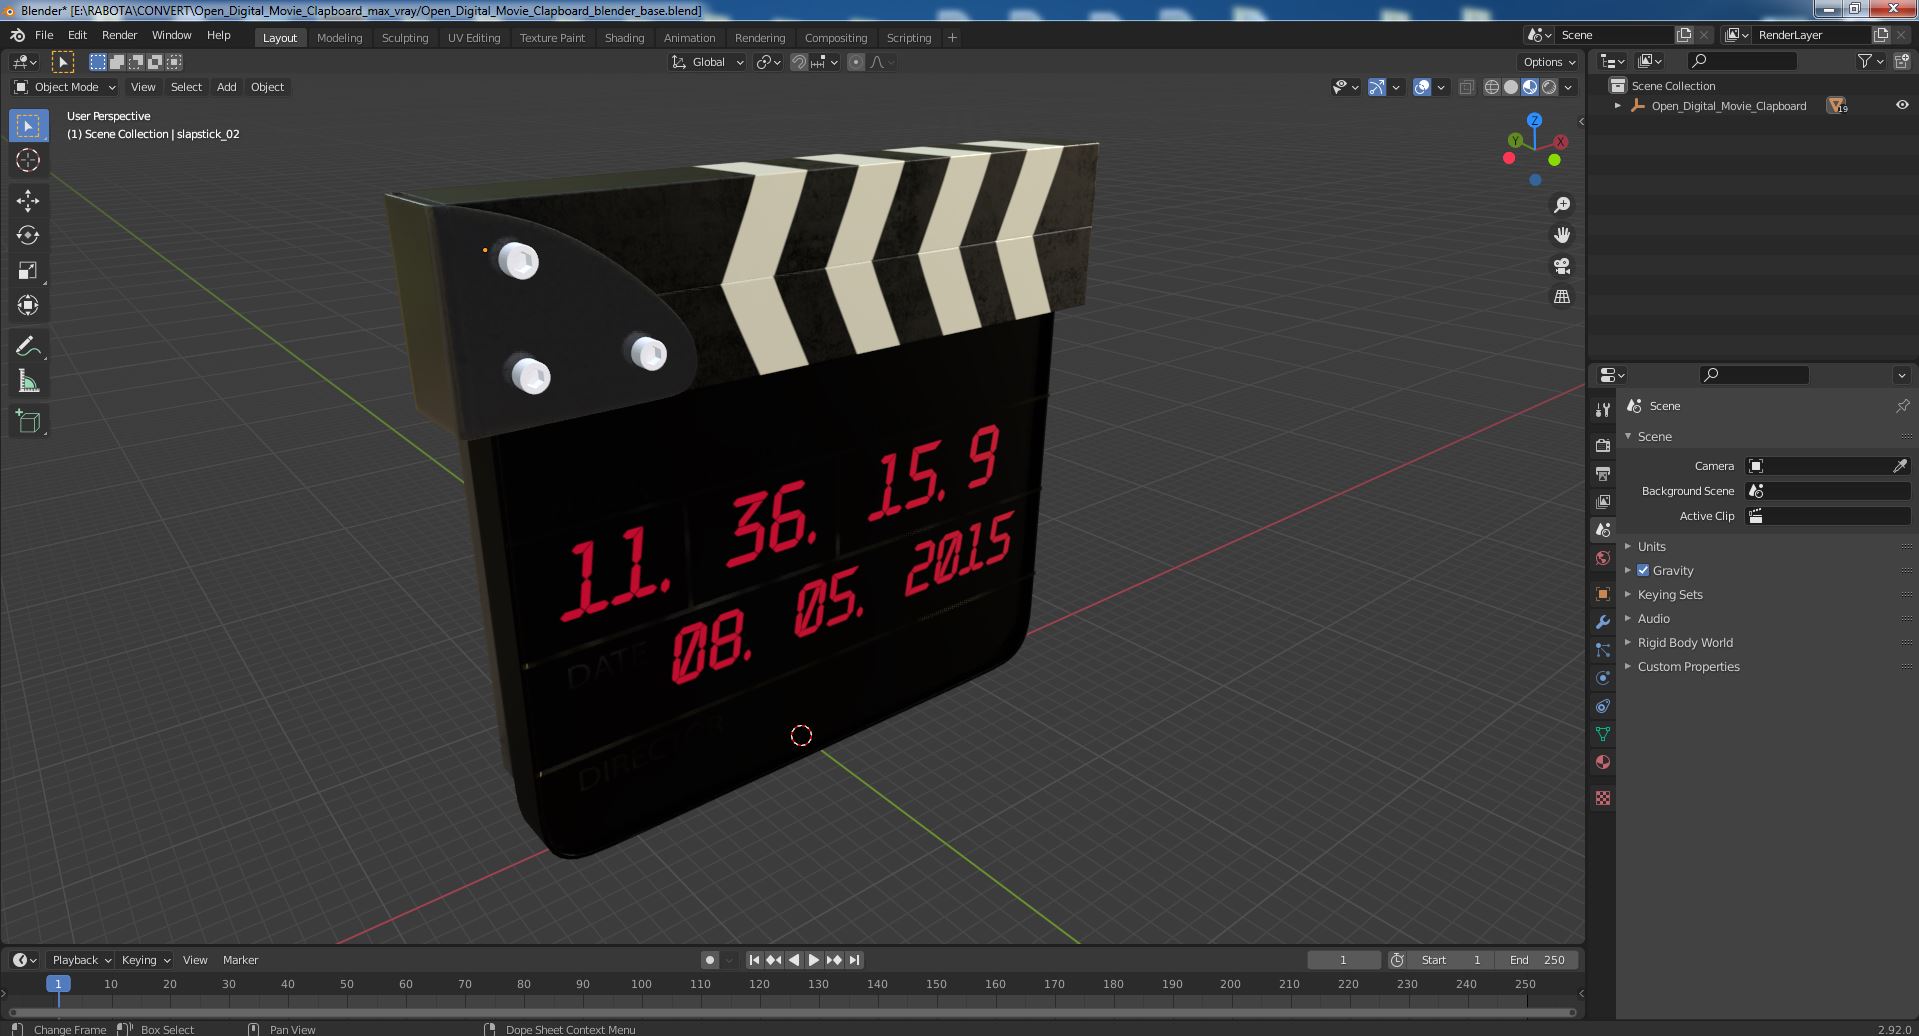Jump to the timeline end frame

(x=854, y=960)
